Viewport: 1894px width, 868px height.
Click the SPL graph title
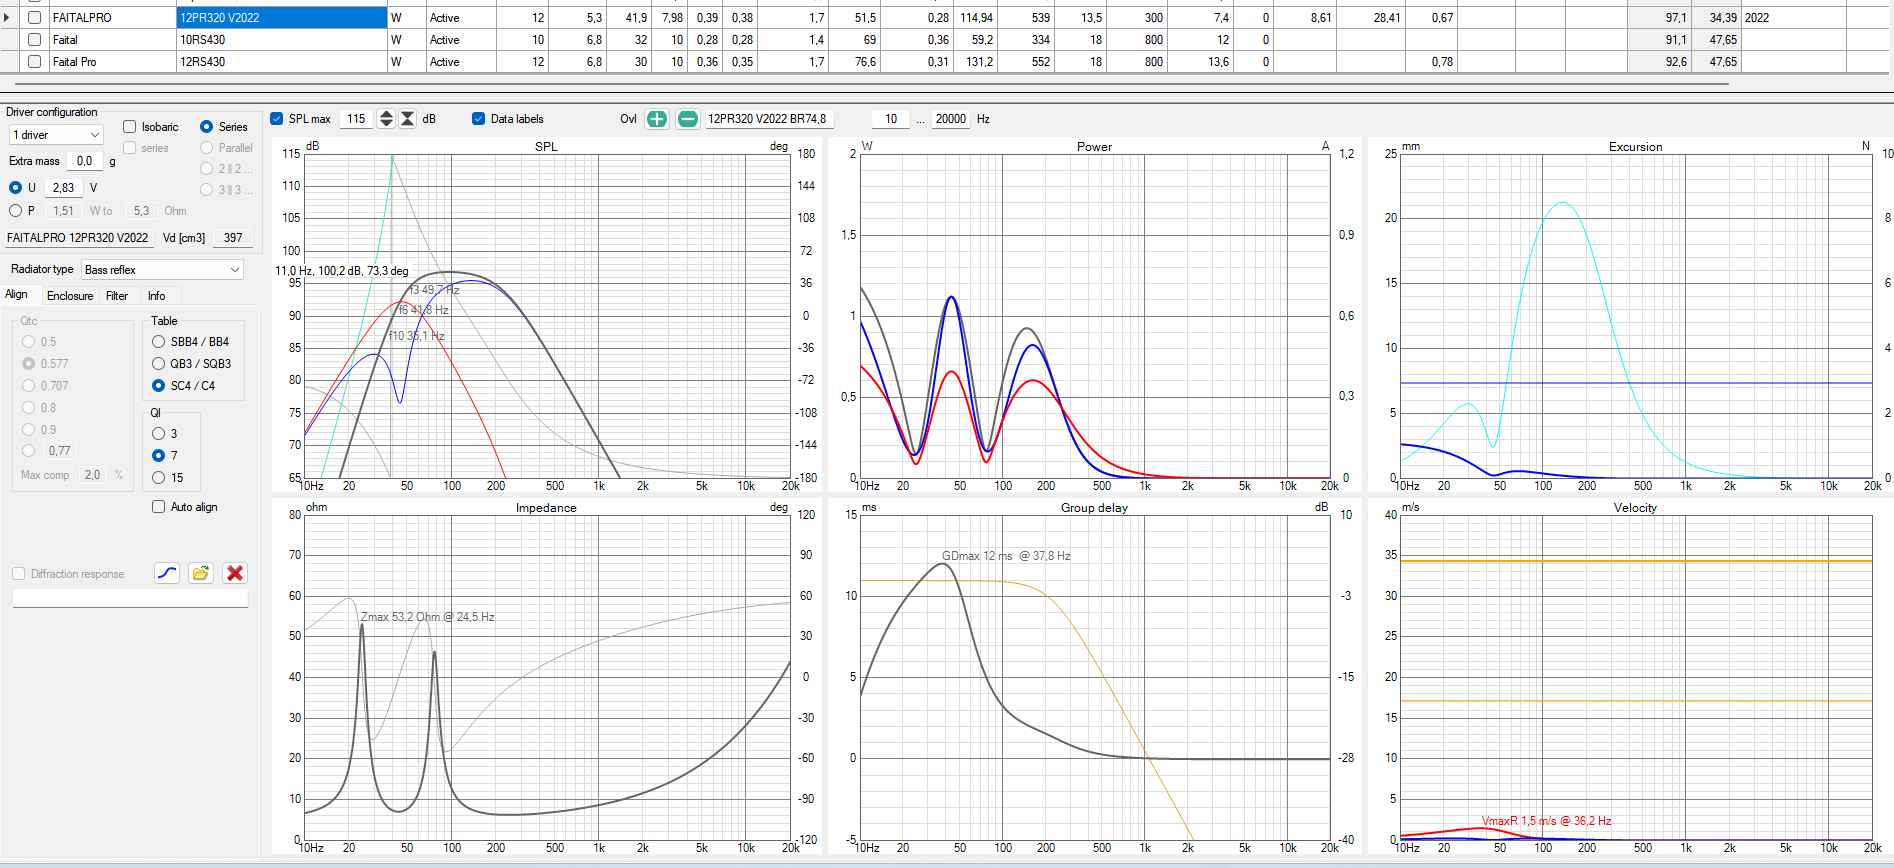click(546, 147)
